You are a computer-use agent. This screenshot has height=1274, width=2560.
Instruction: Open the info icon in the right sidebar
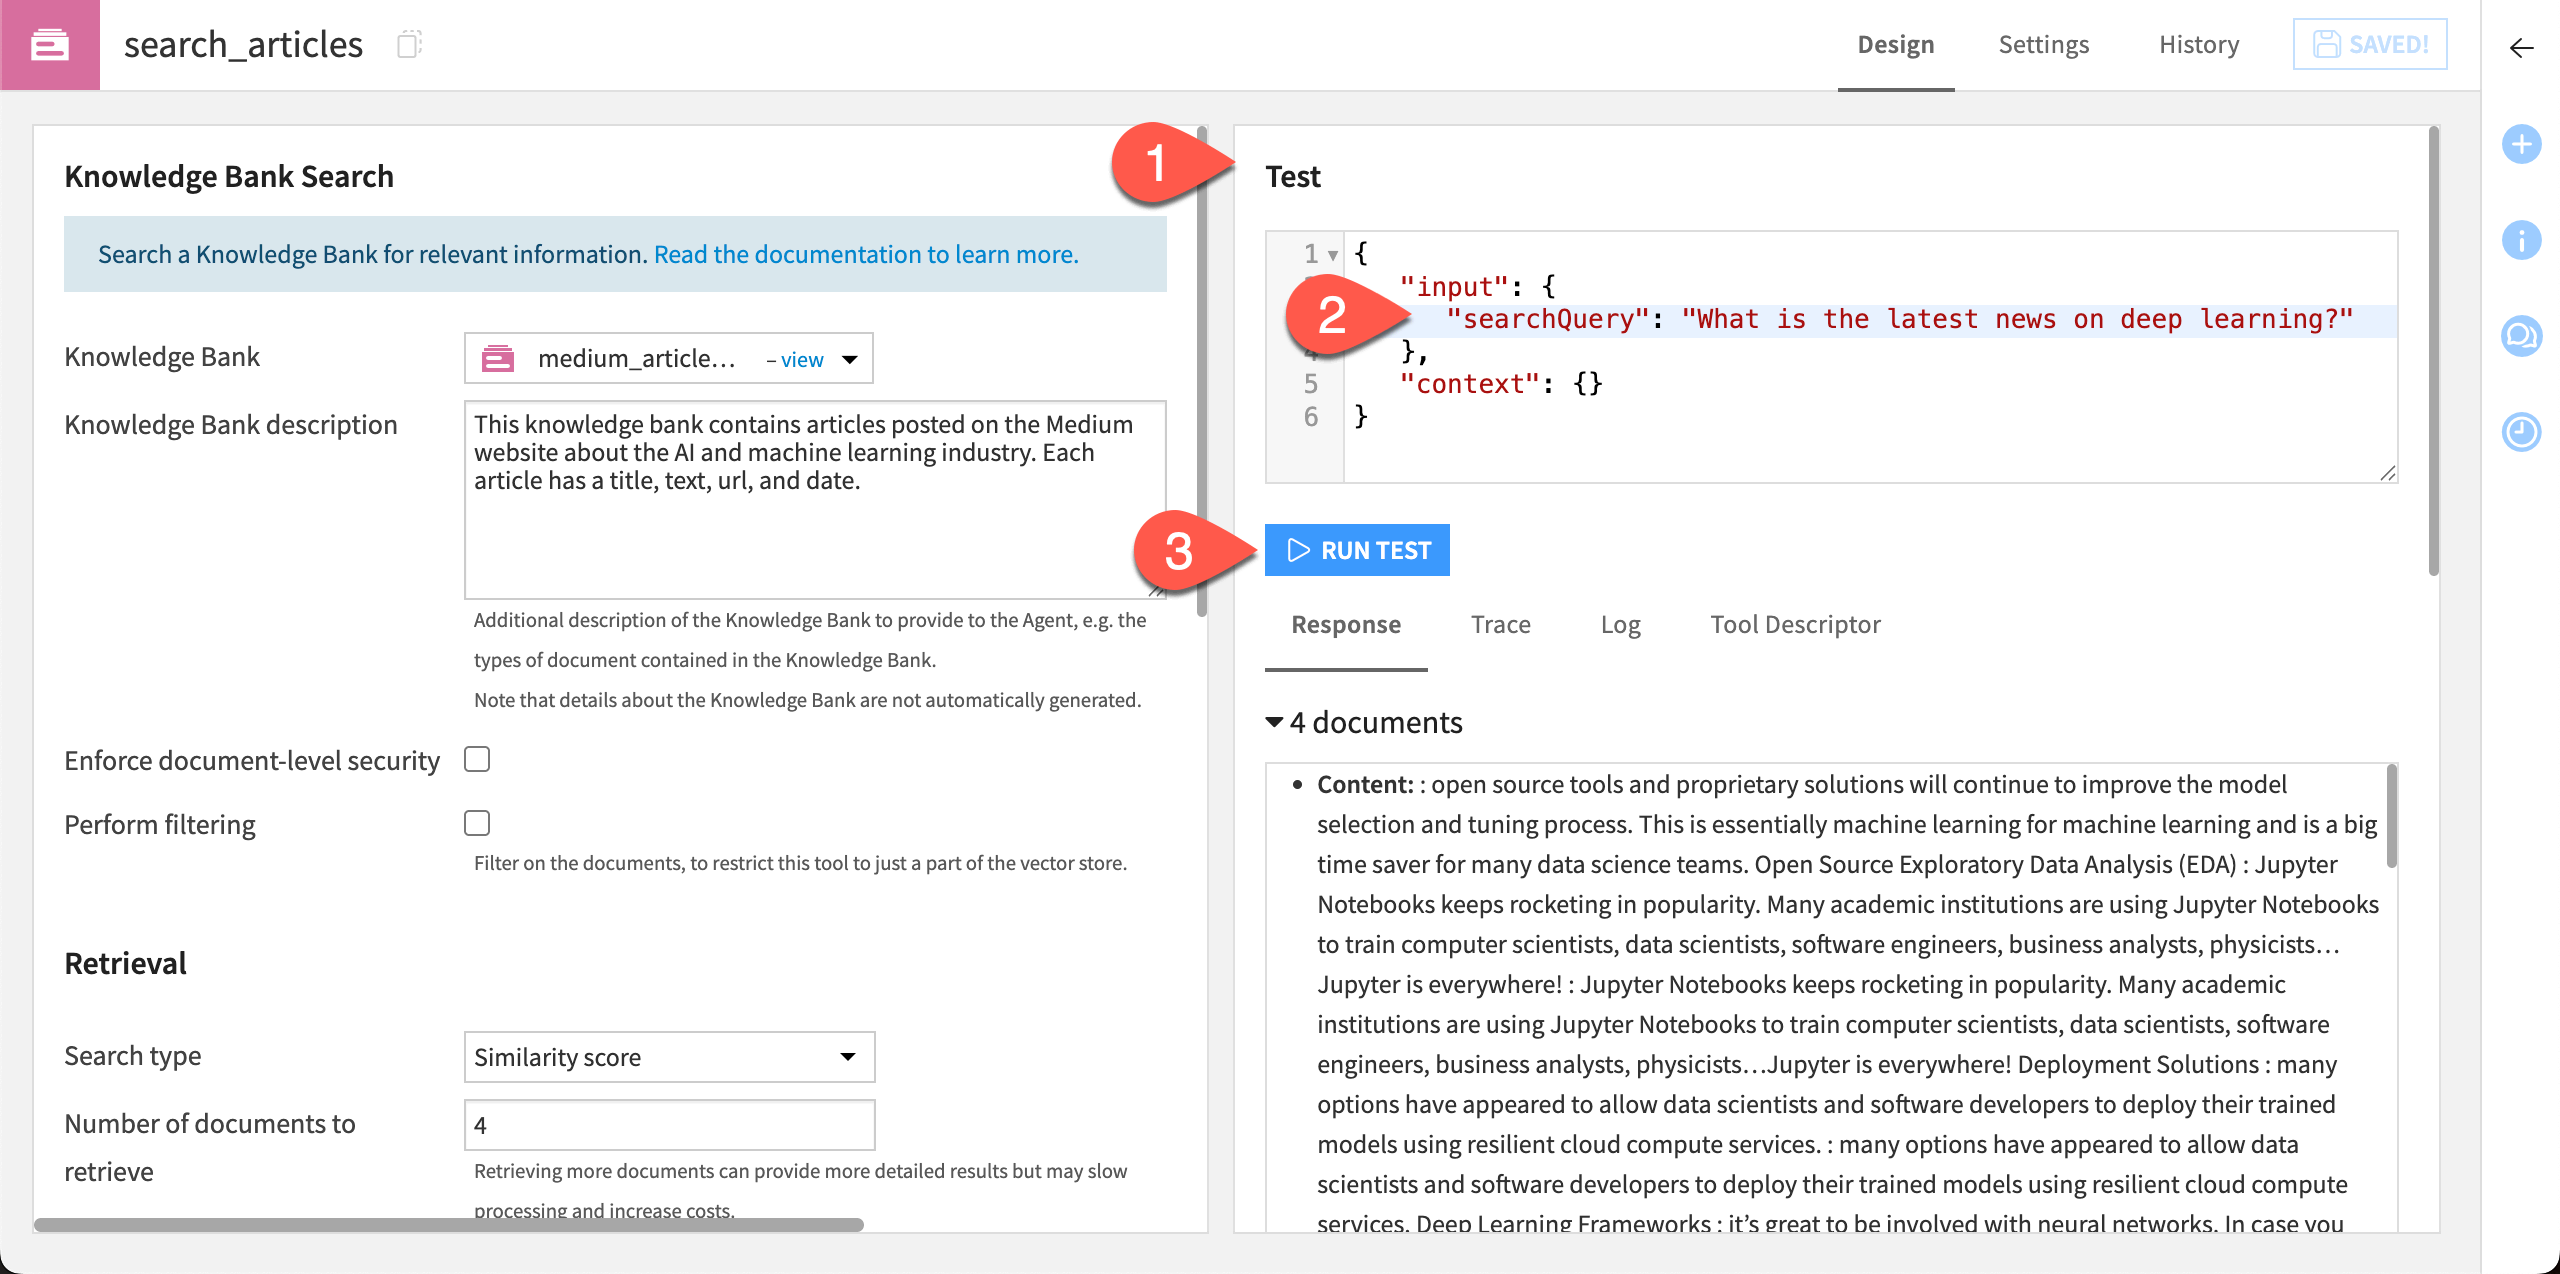(x=2521, y=240)
